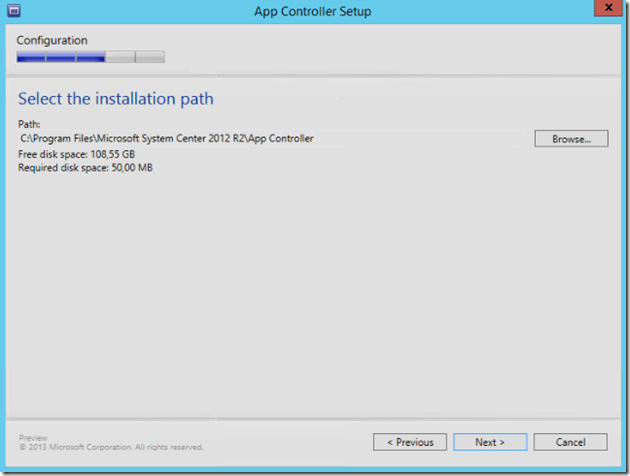Screen dimensions: 630x476
Task: Click the third filled progress bar segment
Action: pos(91,58)
